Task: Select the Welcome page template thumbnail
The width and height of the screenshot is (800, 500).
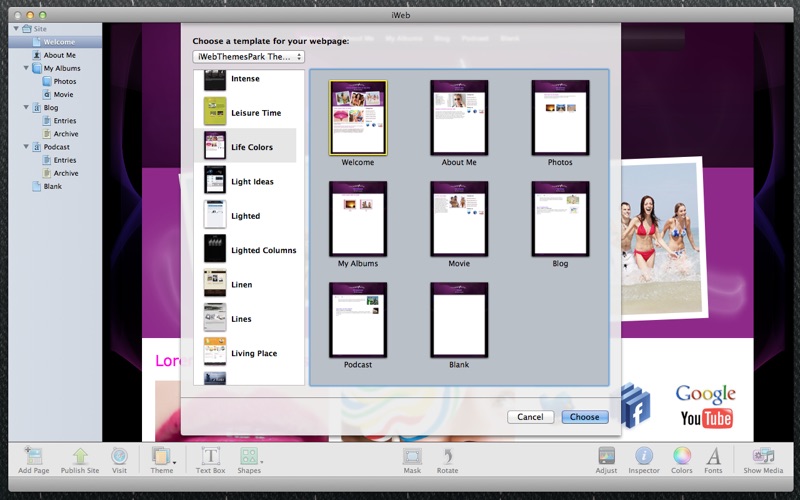Action: (x=358, y=117)
